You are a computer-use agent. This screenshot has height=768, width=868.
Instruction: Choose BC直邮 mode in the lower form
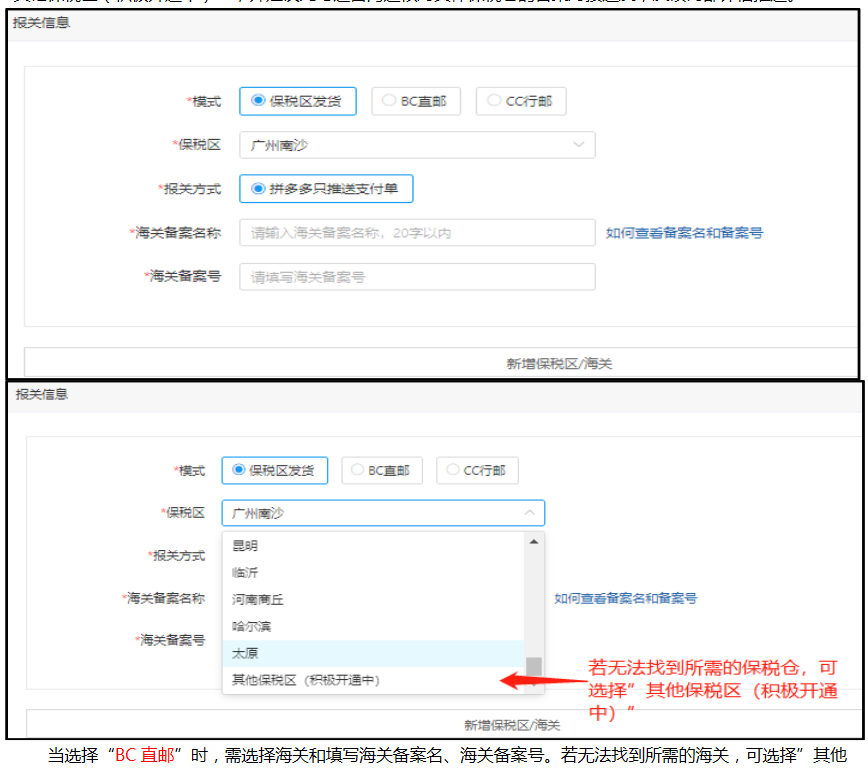[383, 470]
